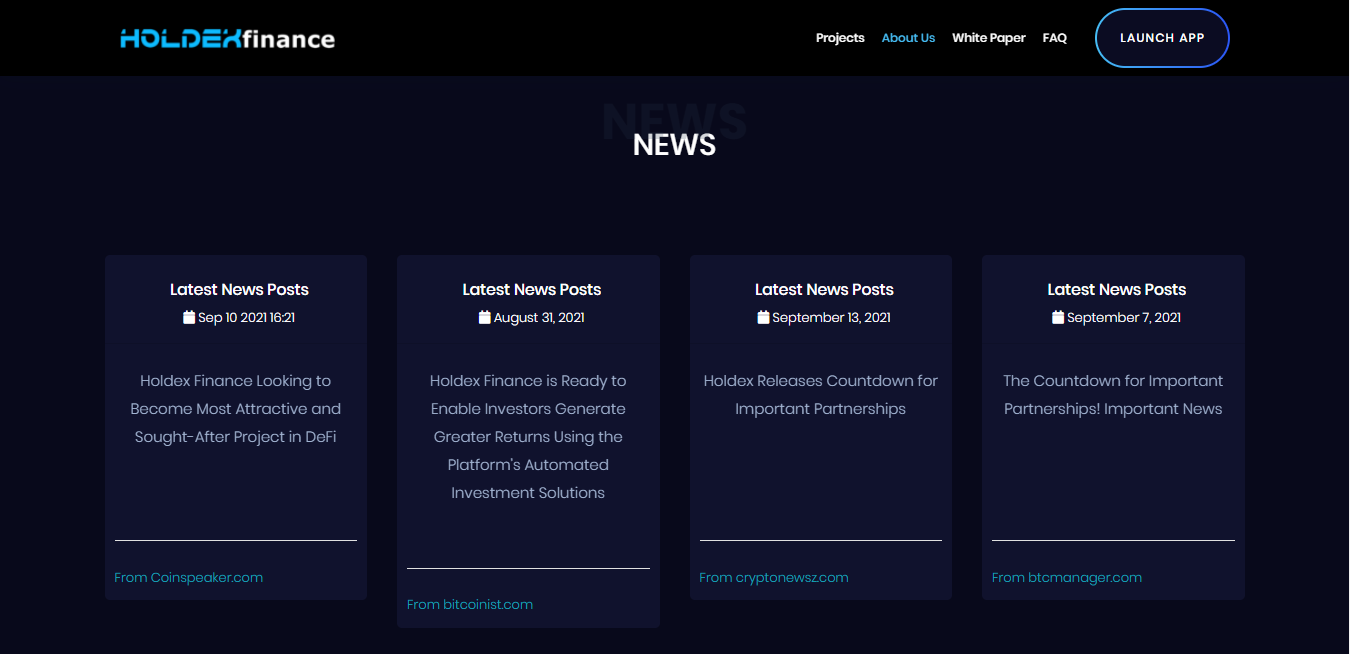Click calendar icon beside September 13, 2021

click(764, 317)
